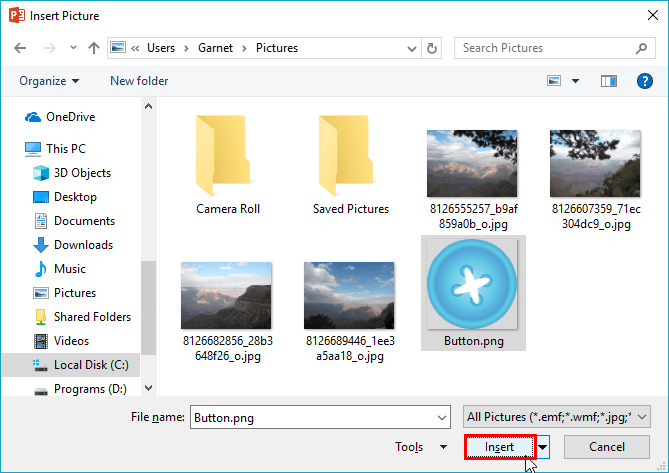Change your view icon button

pos(554,81)
